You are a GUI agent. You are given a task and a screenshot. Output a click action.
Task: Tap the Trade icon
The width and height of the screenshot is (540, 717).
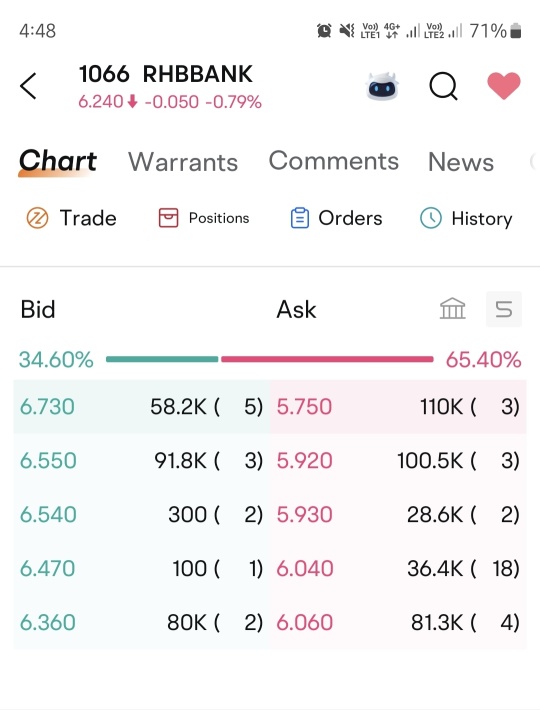click(x=37, y=218)
